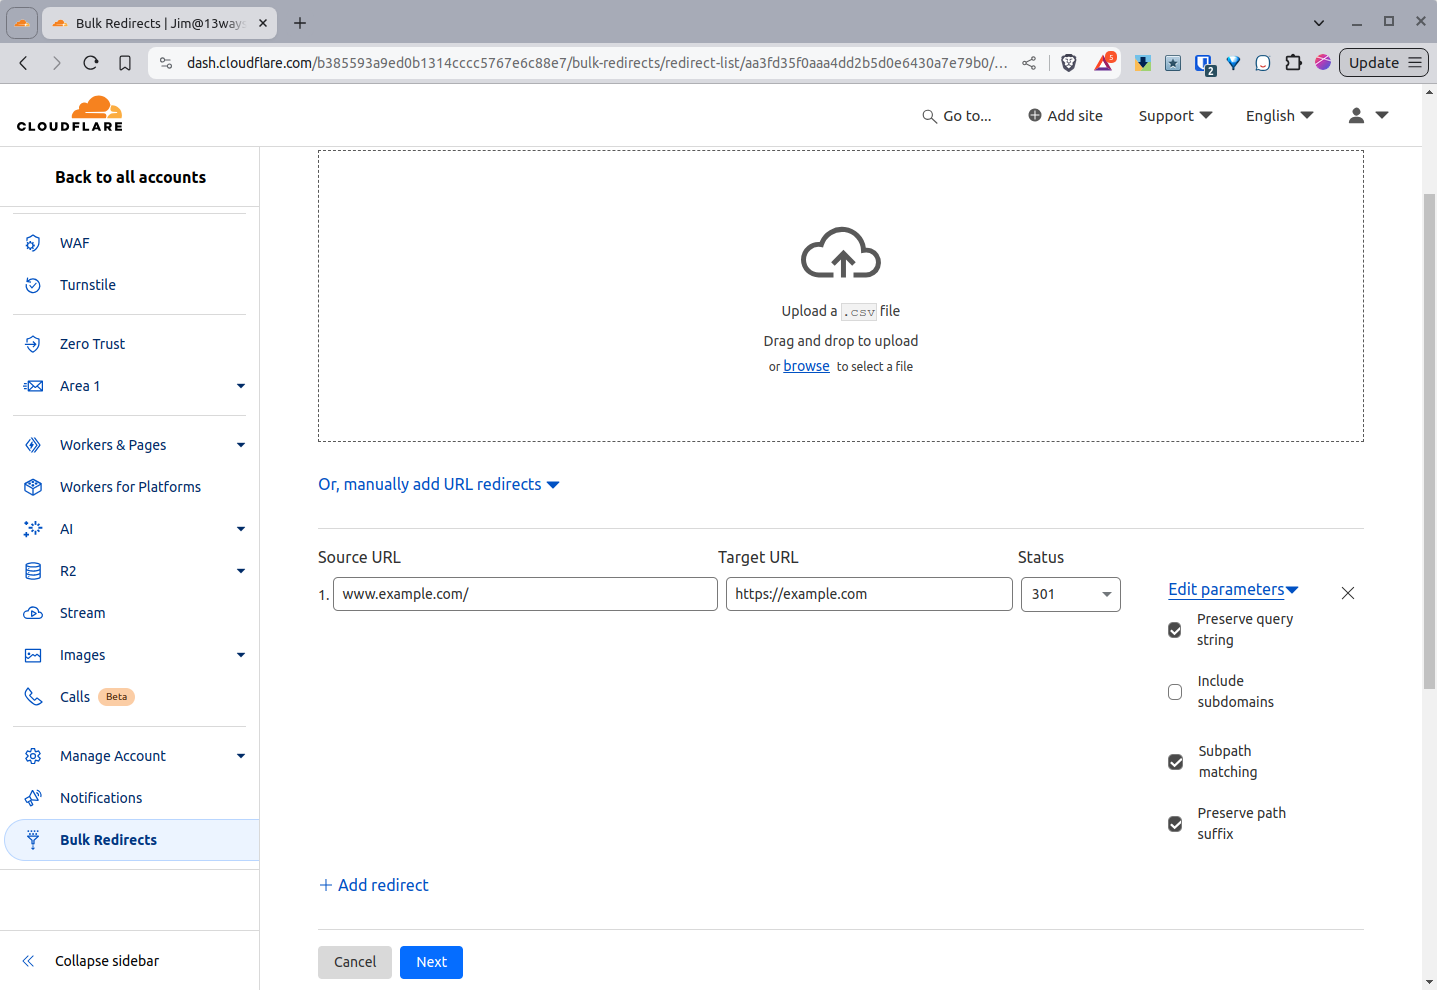
Task: Disable the Preserve query string option
Action: pos(1174,630)
